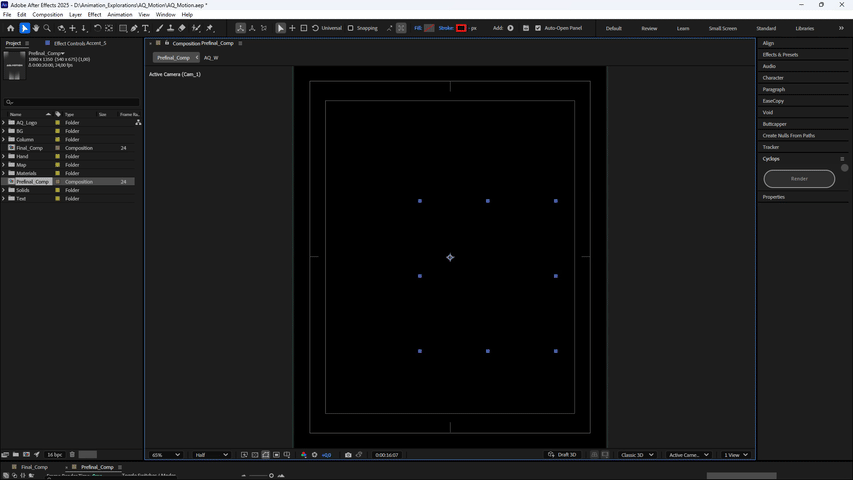Click the Take Snapshot camera icon
Viewport: 853px width, 480px height.
[x=348, y=455]
